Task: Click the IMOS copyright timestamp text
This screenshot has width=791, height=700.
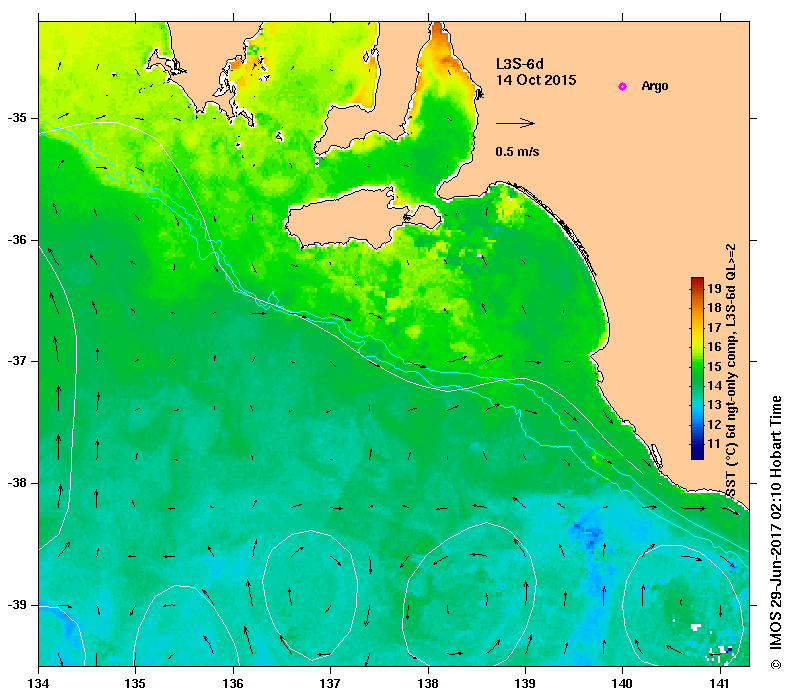Action: (775, 533)
